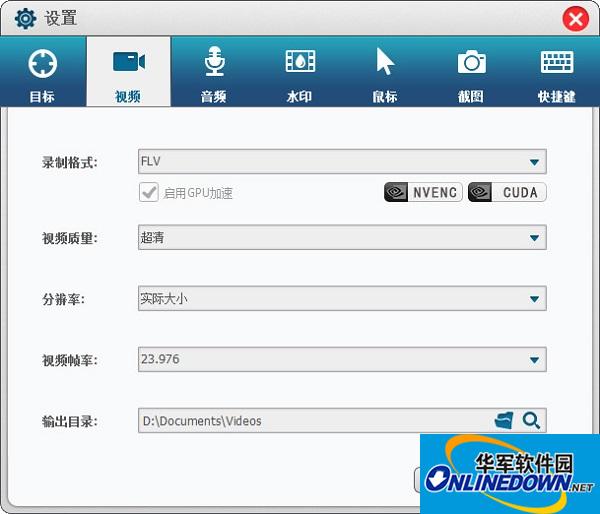Toggle the 启用GPU加速 checkbox

pyautogui.click(x=148, y=192)
